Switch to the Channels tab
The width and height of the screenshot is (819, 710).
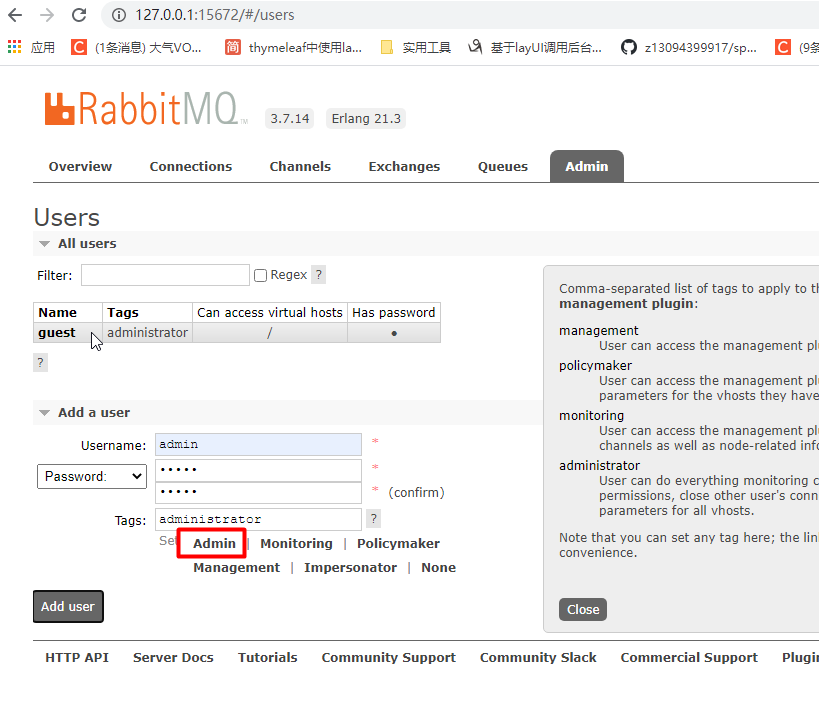click(x=300, y=166)
